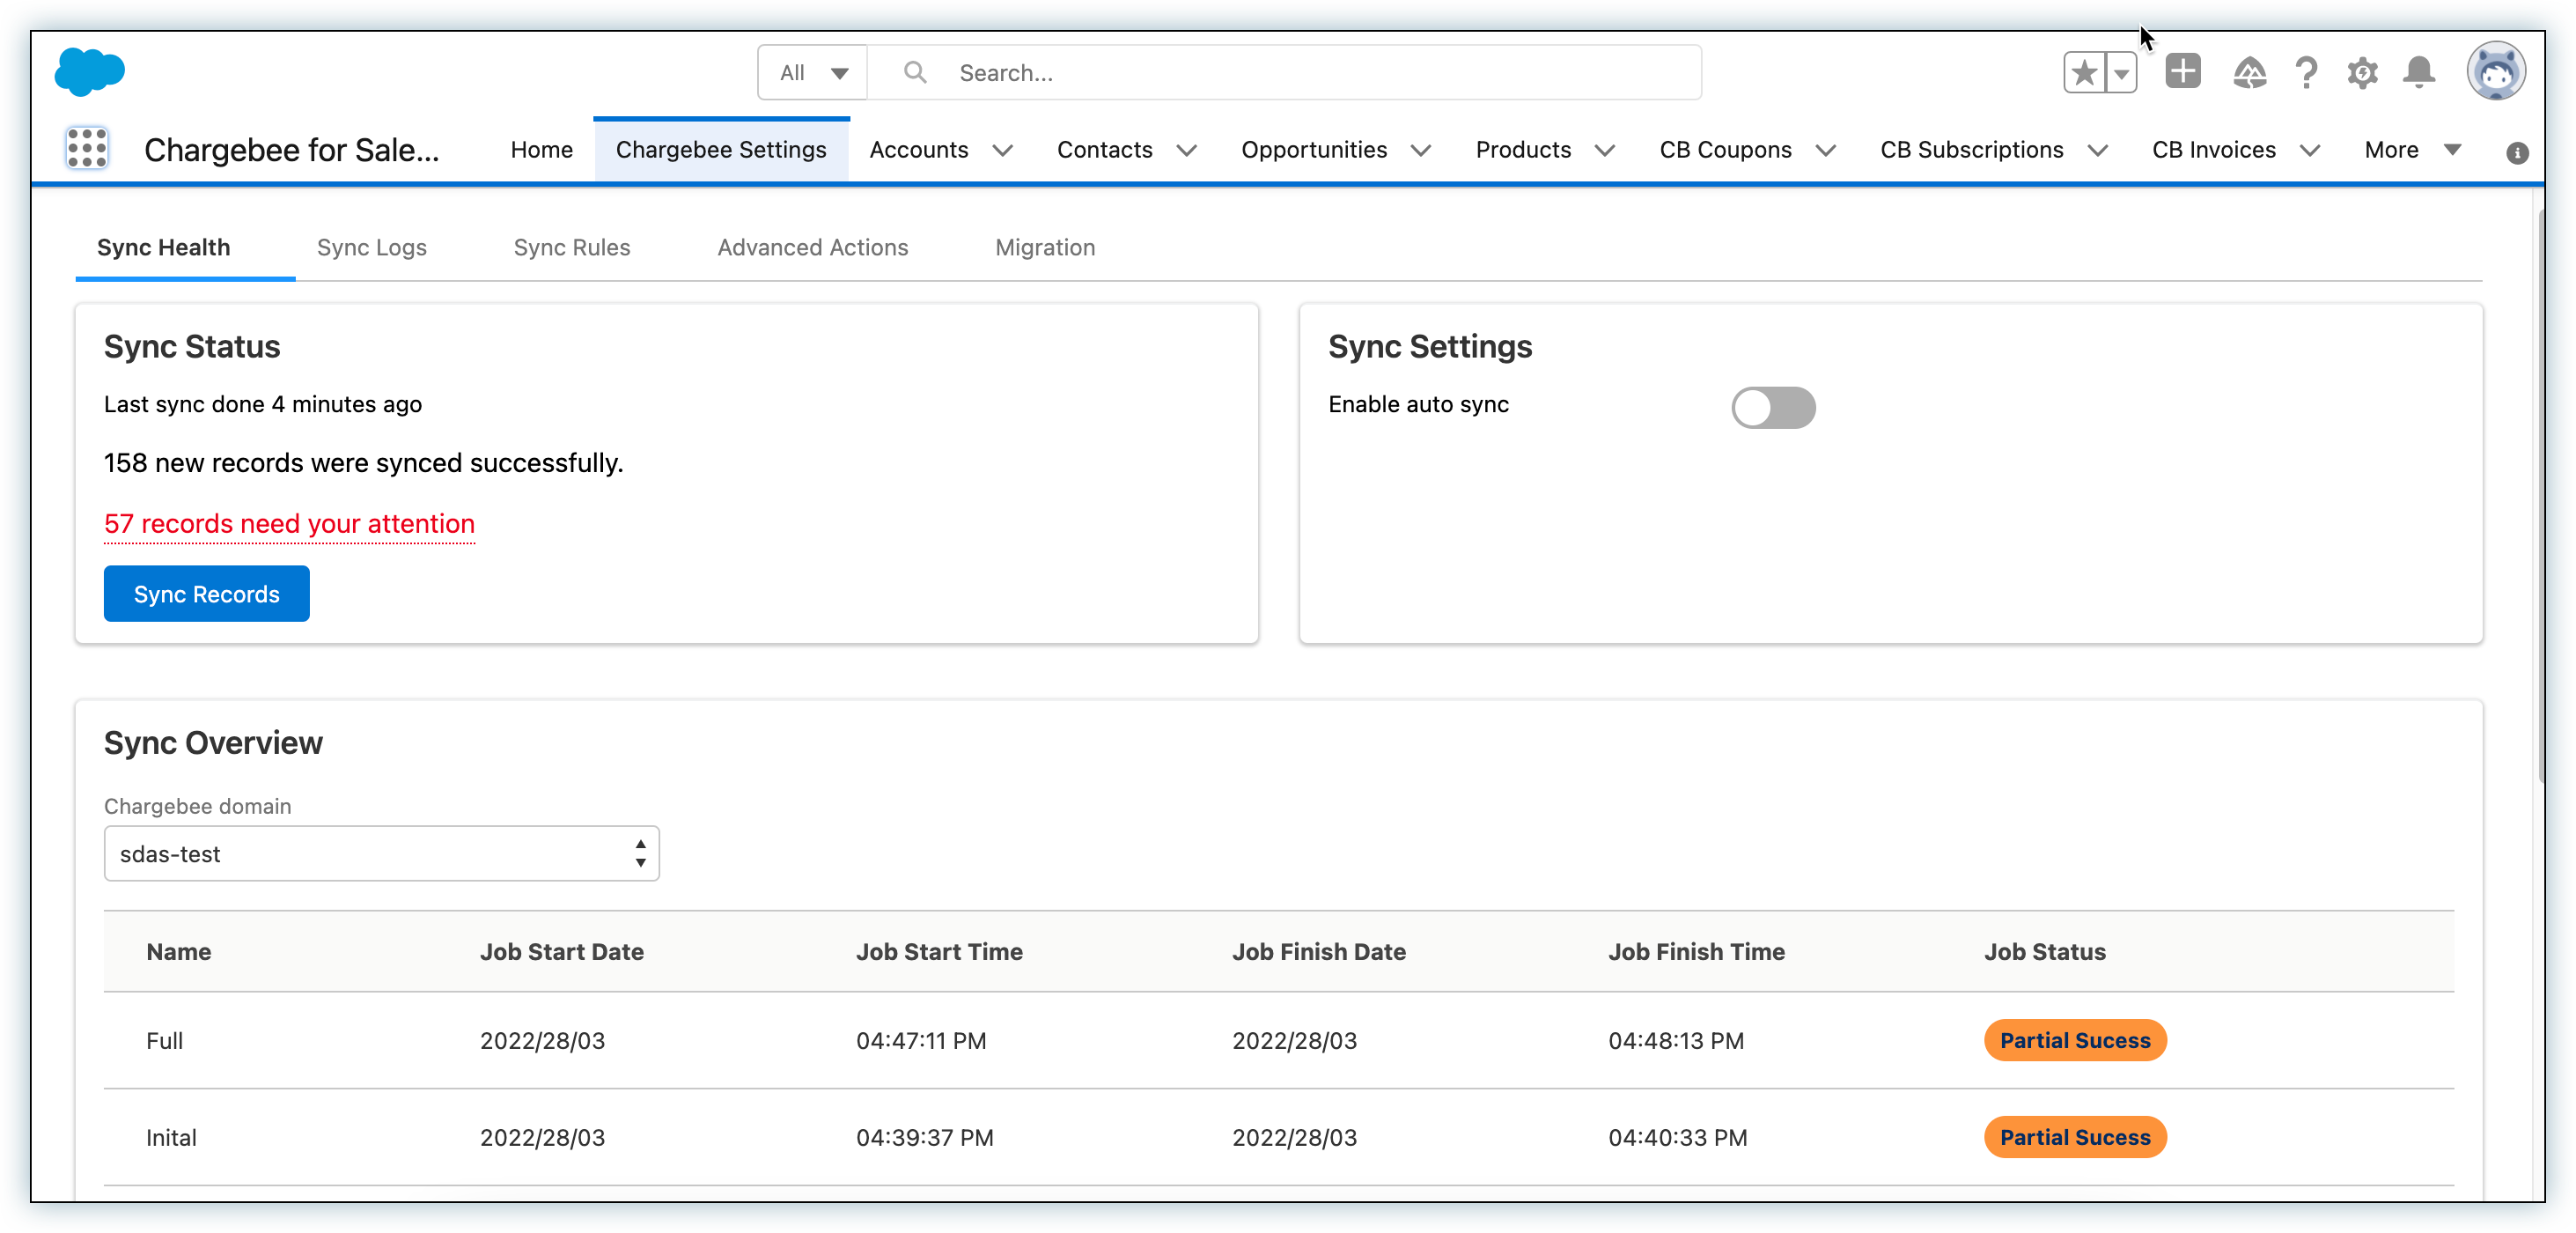This screenshot has width=2576, height=1233.
Task: Open the favorites list dropdown arrow
Action: click(2121, 73)
